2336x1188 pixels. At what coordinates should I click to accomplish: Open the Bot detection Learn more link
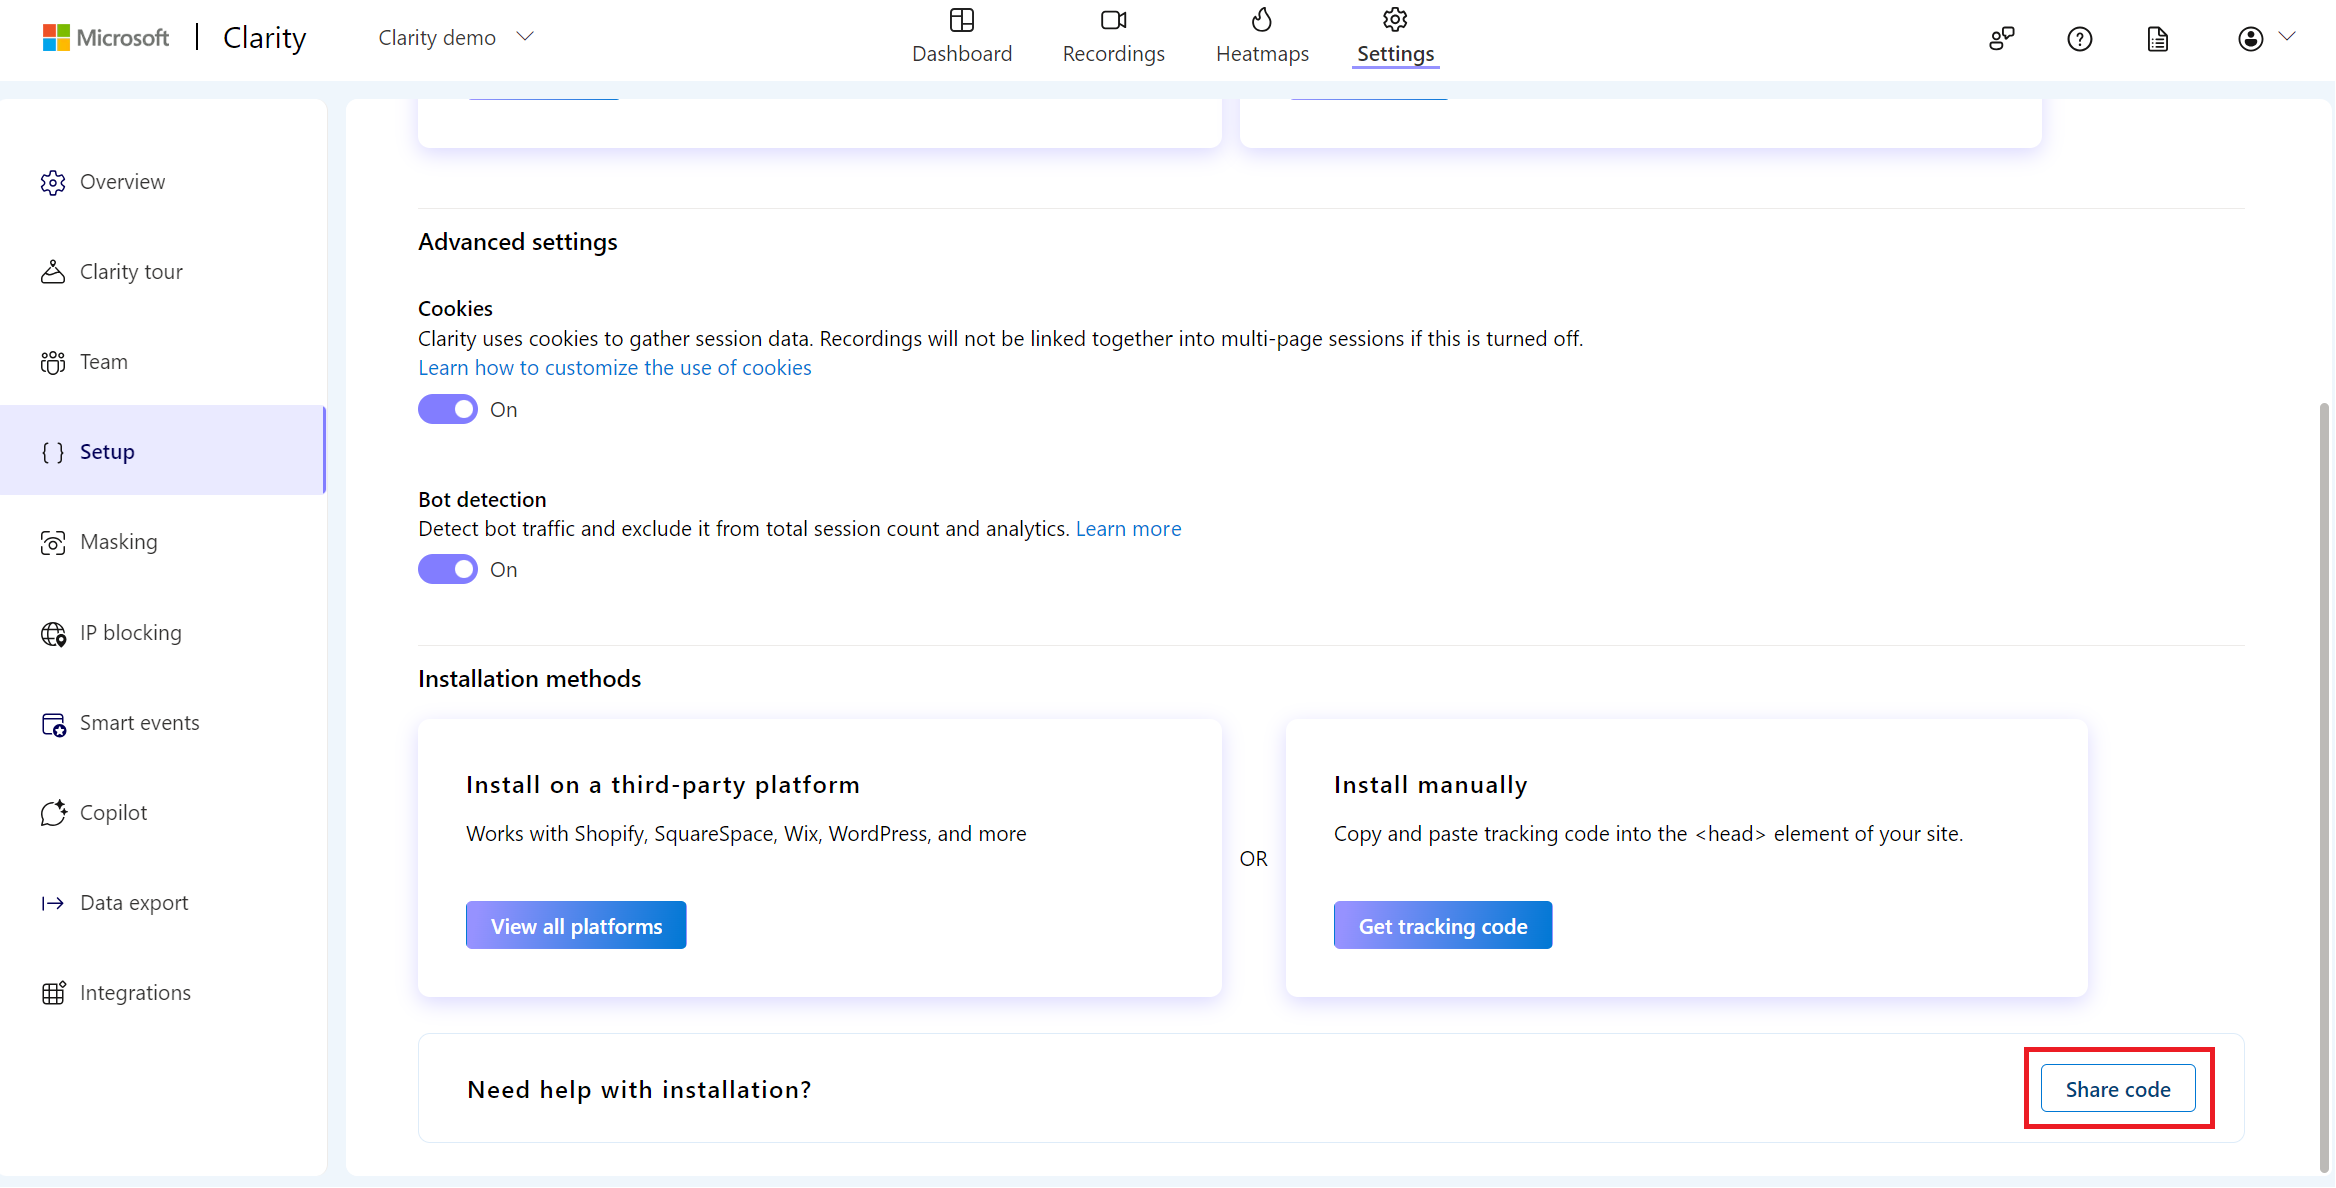point(1128,529)
